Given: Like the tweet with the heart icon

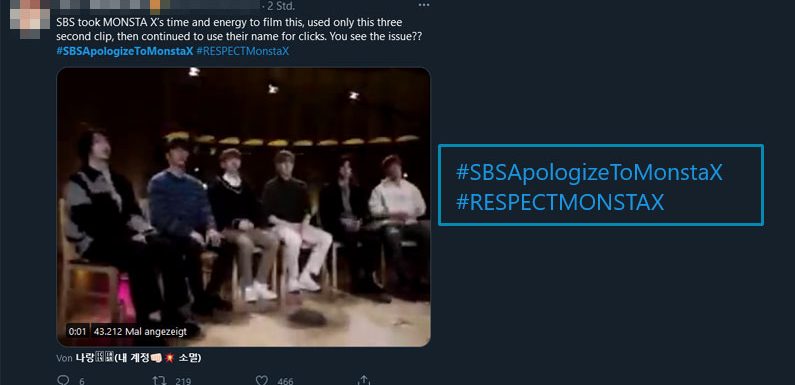Looking at the screenshot, I should (x=262, y=380).
